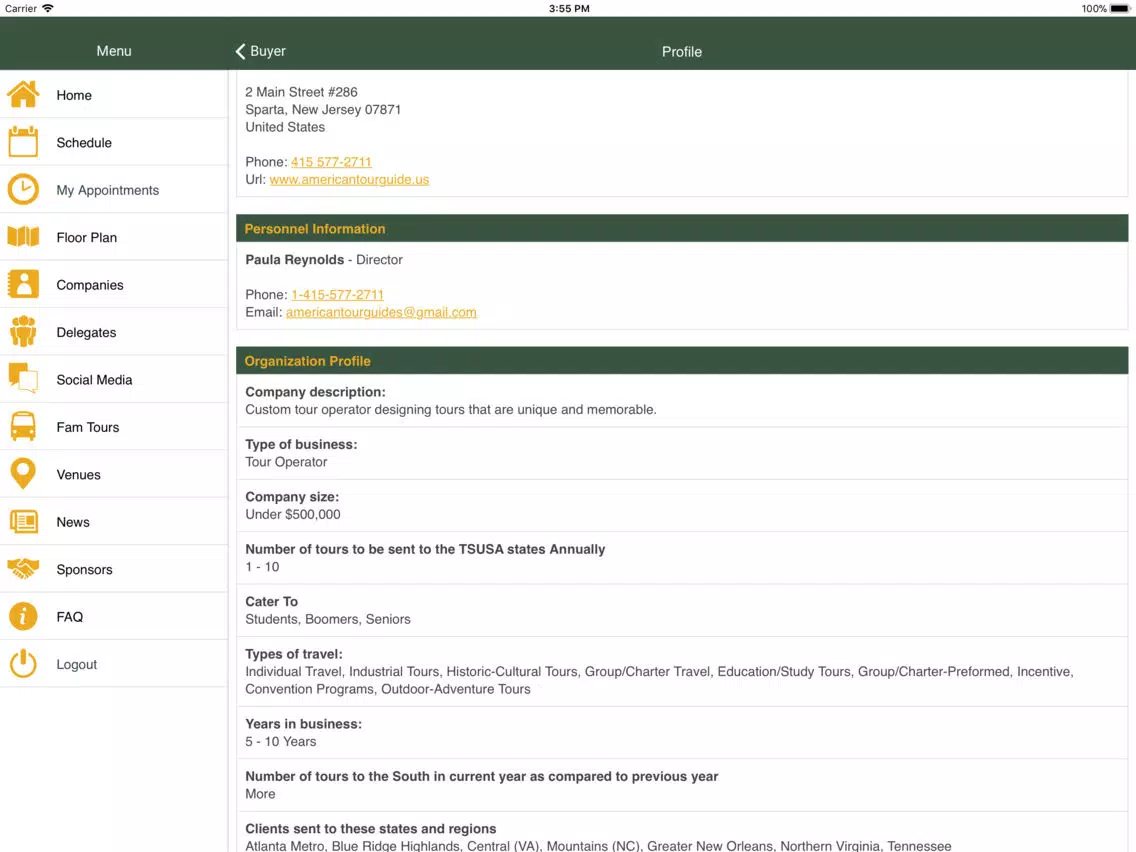1136x852 pixels.
Task: Go back to Buyer screen
Action: pos(260,51)
